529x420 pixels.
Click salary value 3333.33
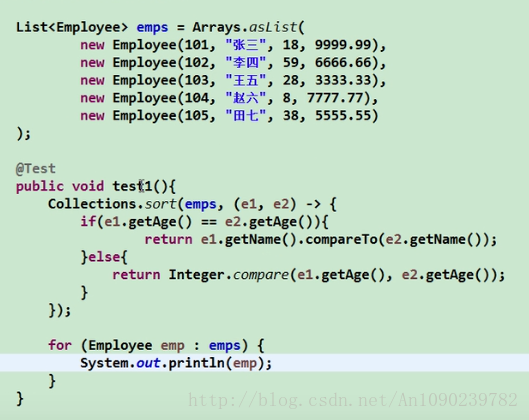click(x=343, y=80)
